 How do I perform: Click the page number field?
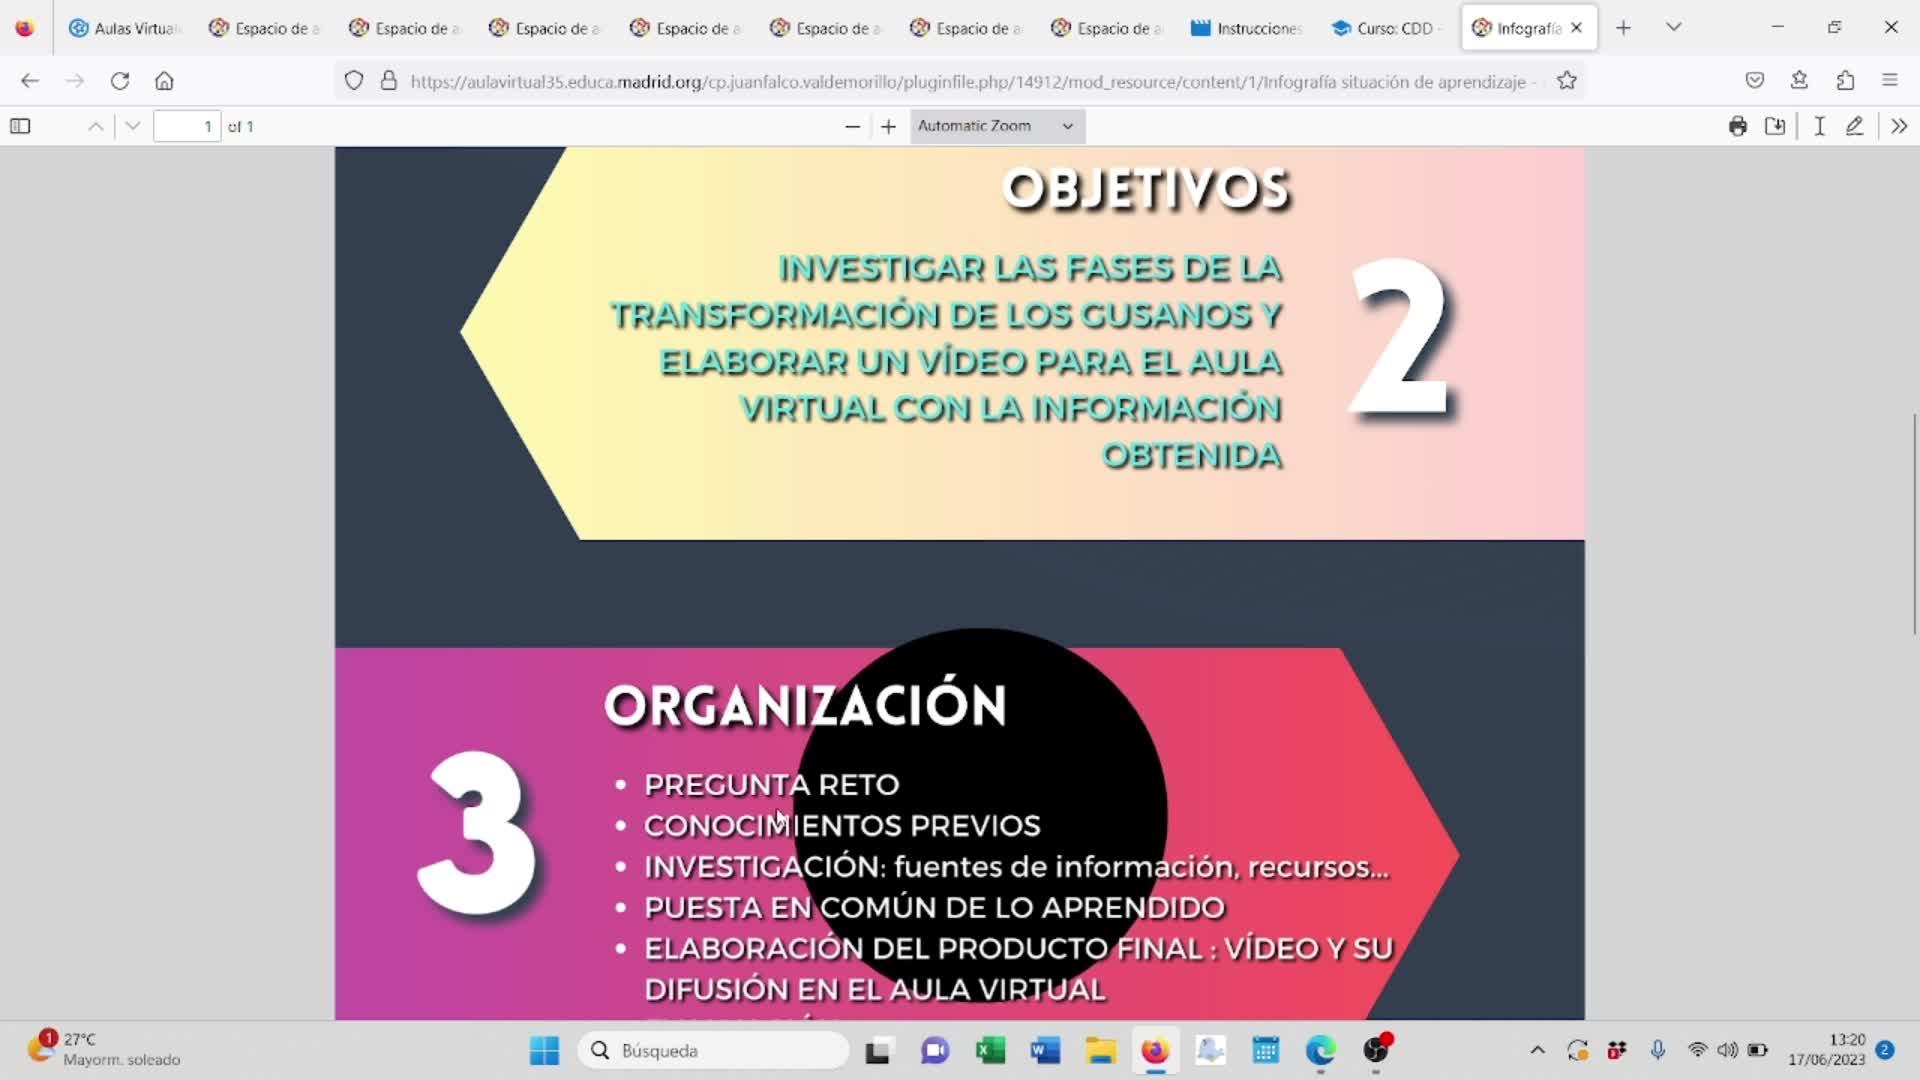click(187, 126)
